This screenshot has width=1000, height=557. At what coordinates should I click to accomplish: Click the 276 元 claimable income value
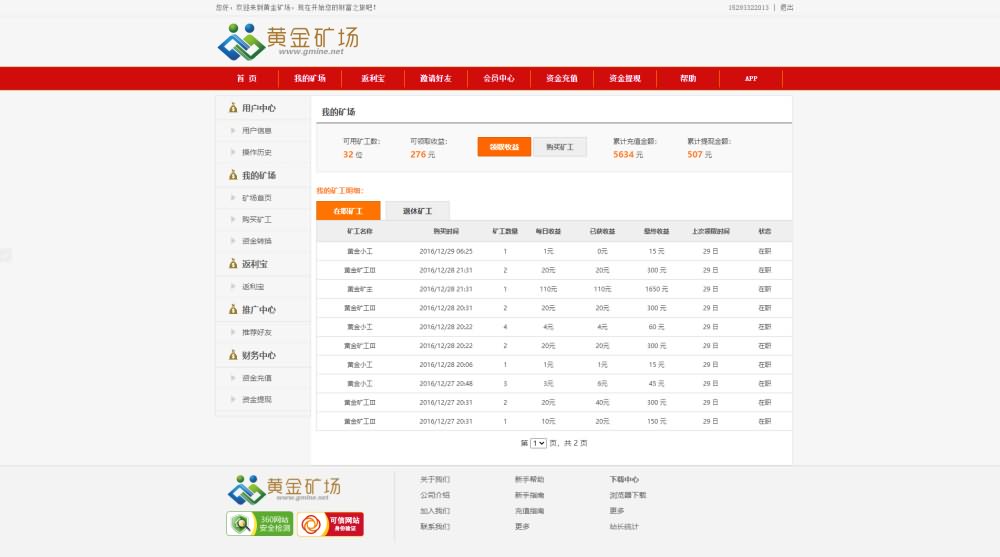pos(423,154)
